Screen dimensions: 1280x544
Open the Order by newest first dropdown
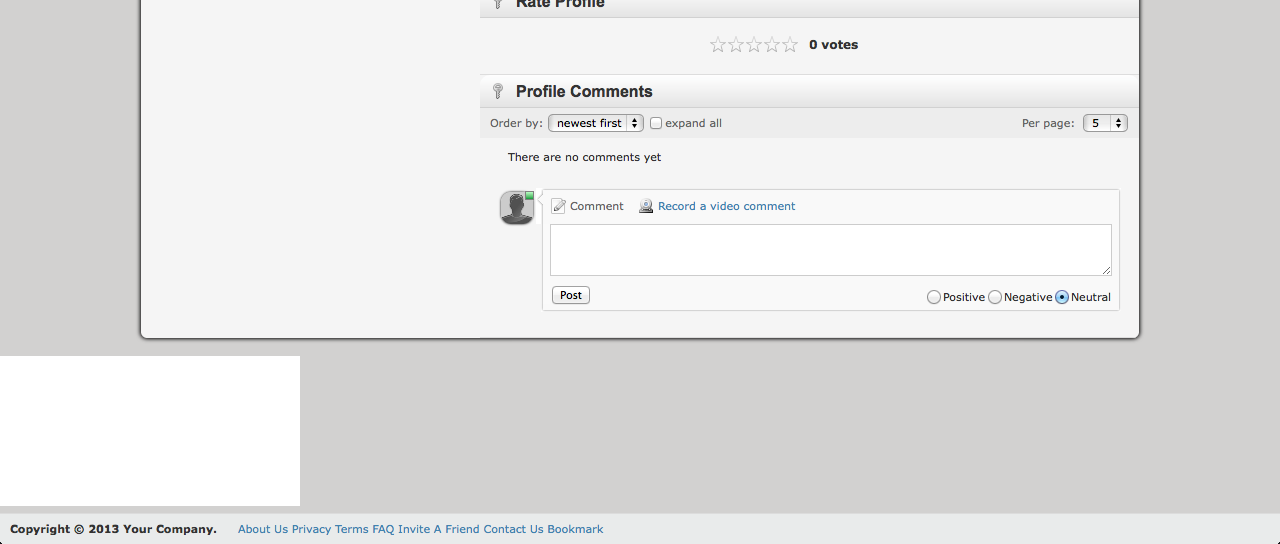coord(596,124)
